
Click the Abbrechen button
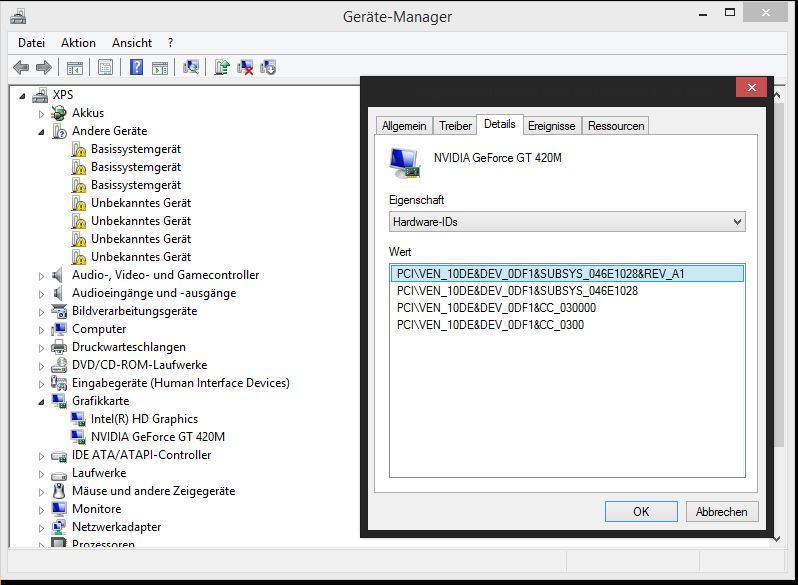point(722,512)
